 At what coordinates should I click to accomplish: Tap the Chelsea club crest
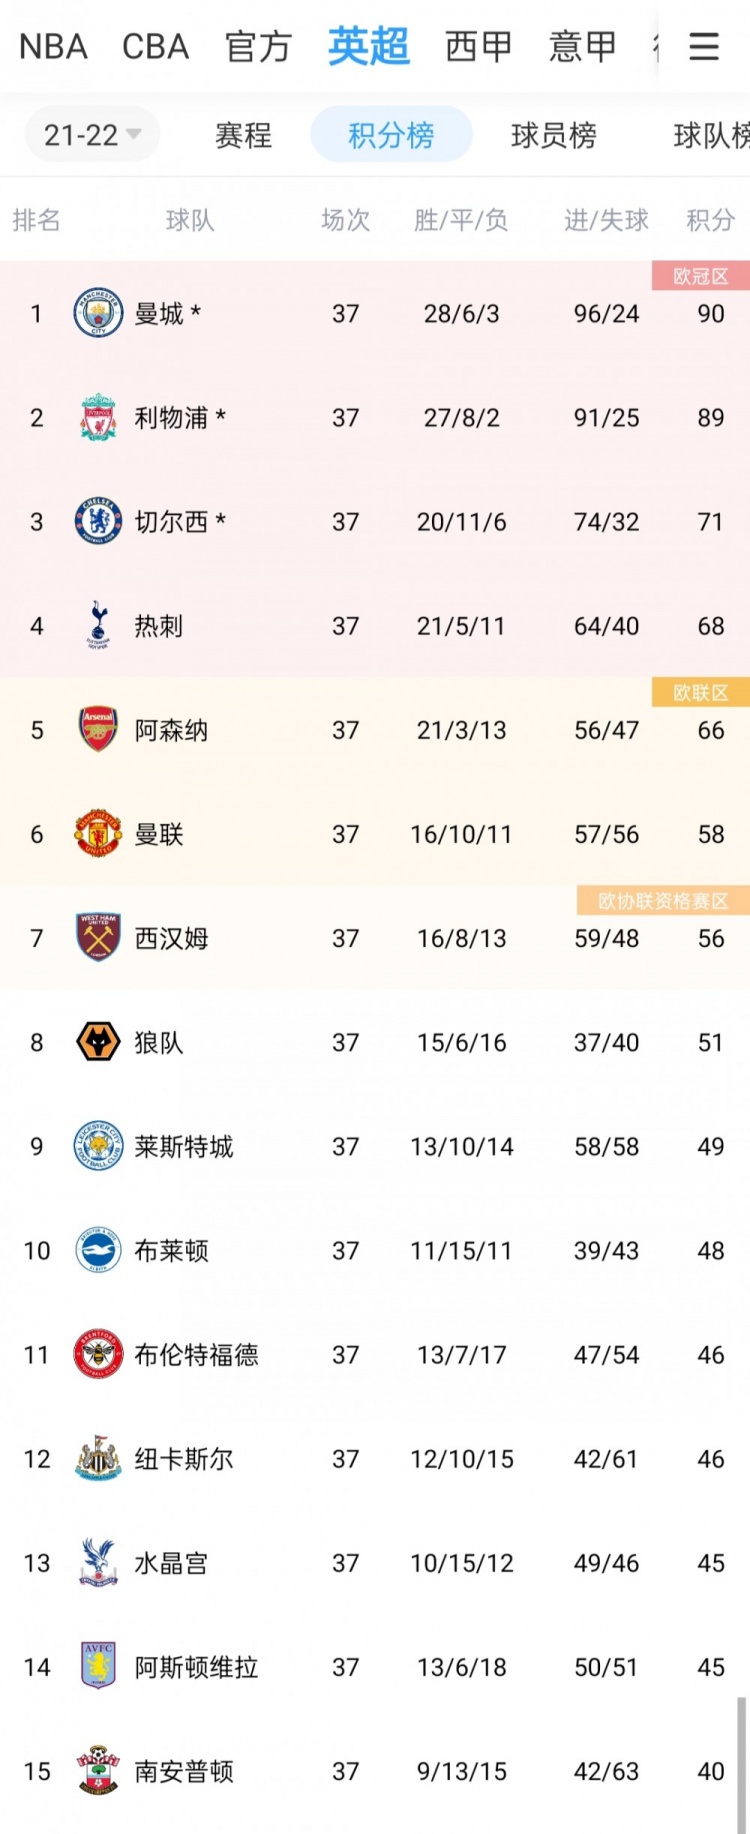click(98, 521)
